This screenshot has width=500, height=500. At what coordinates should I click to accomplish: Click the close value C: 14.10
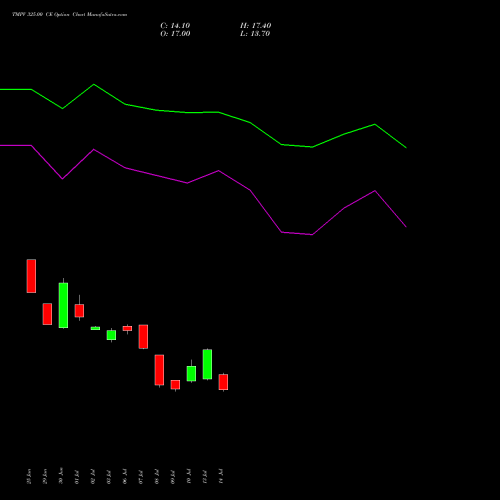(175, 26)
